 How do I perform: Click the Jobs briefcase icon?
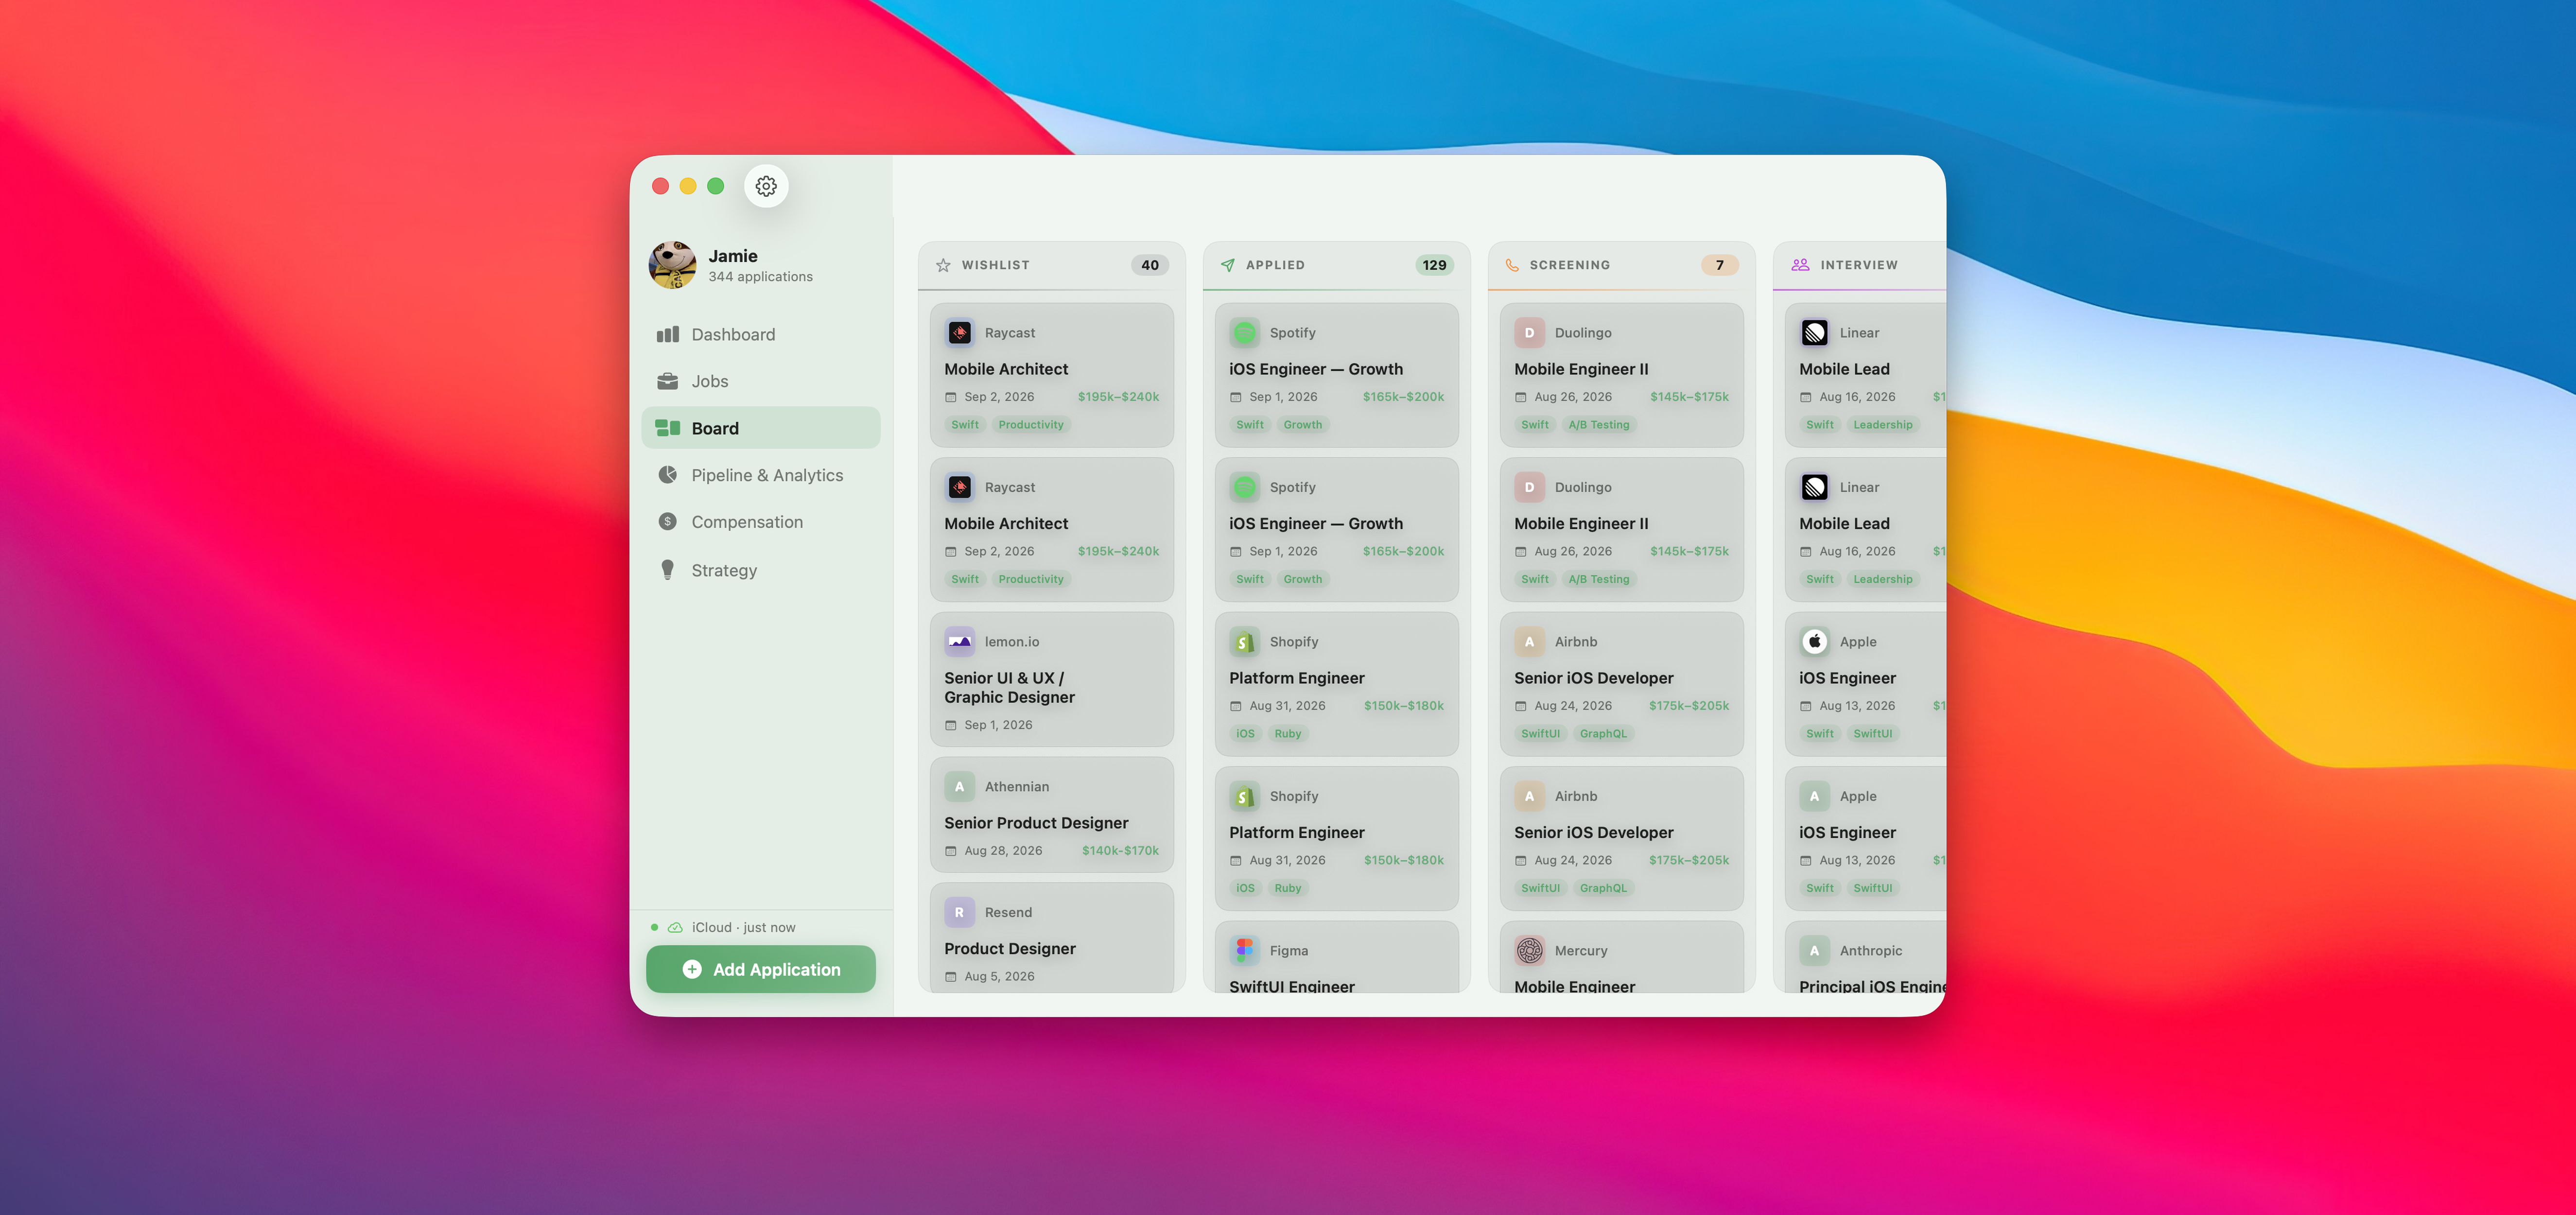(x=667, y=381)
